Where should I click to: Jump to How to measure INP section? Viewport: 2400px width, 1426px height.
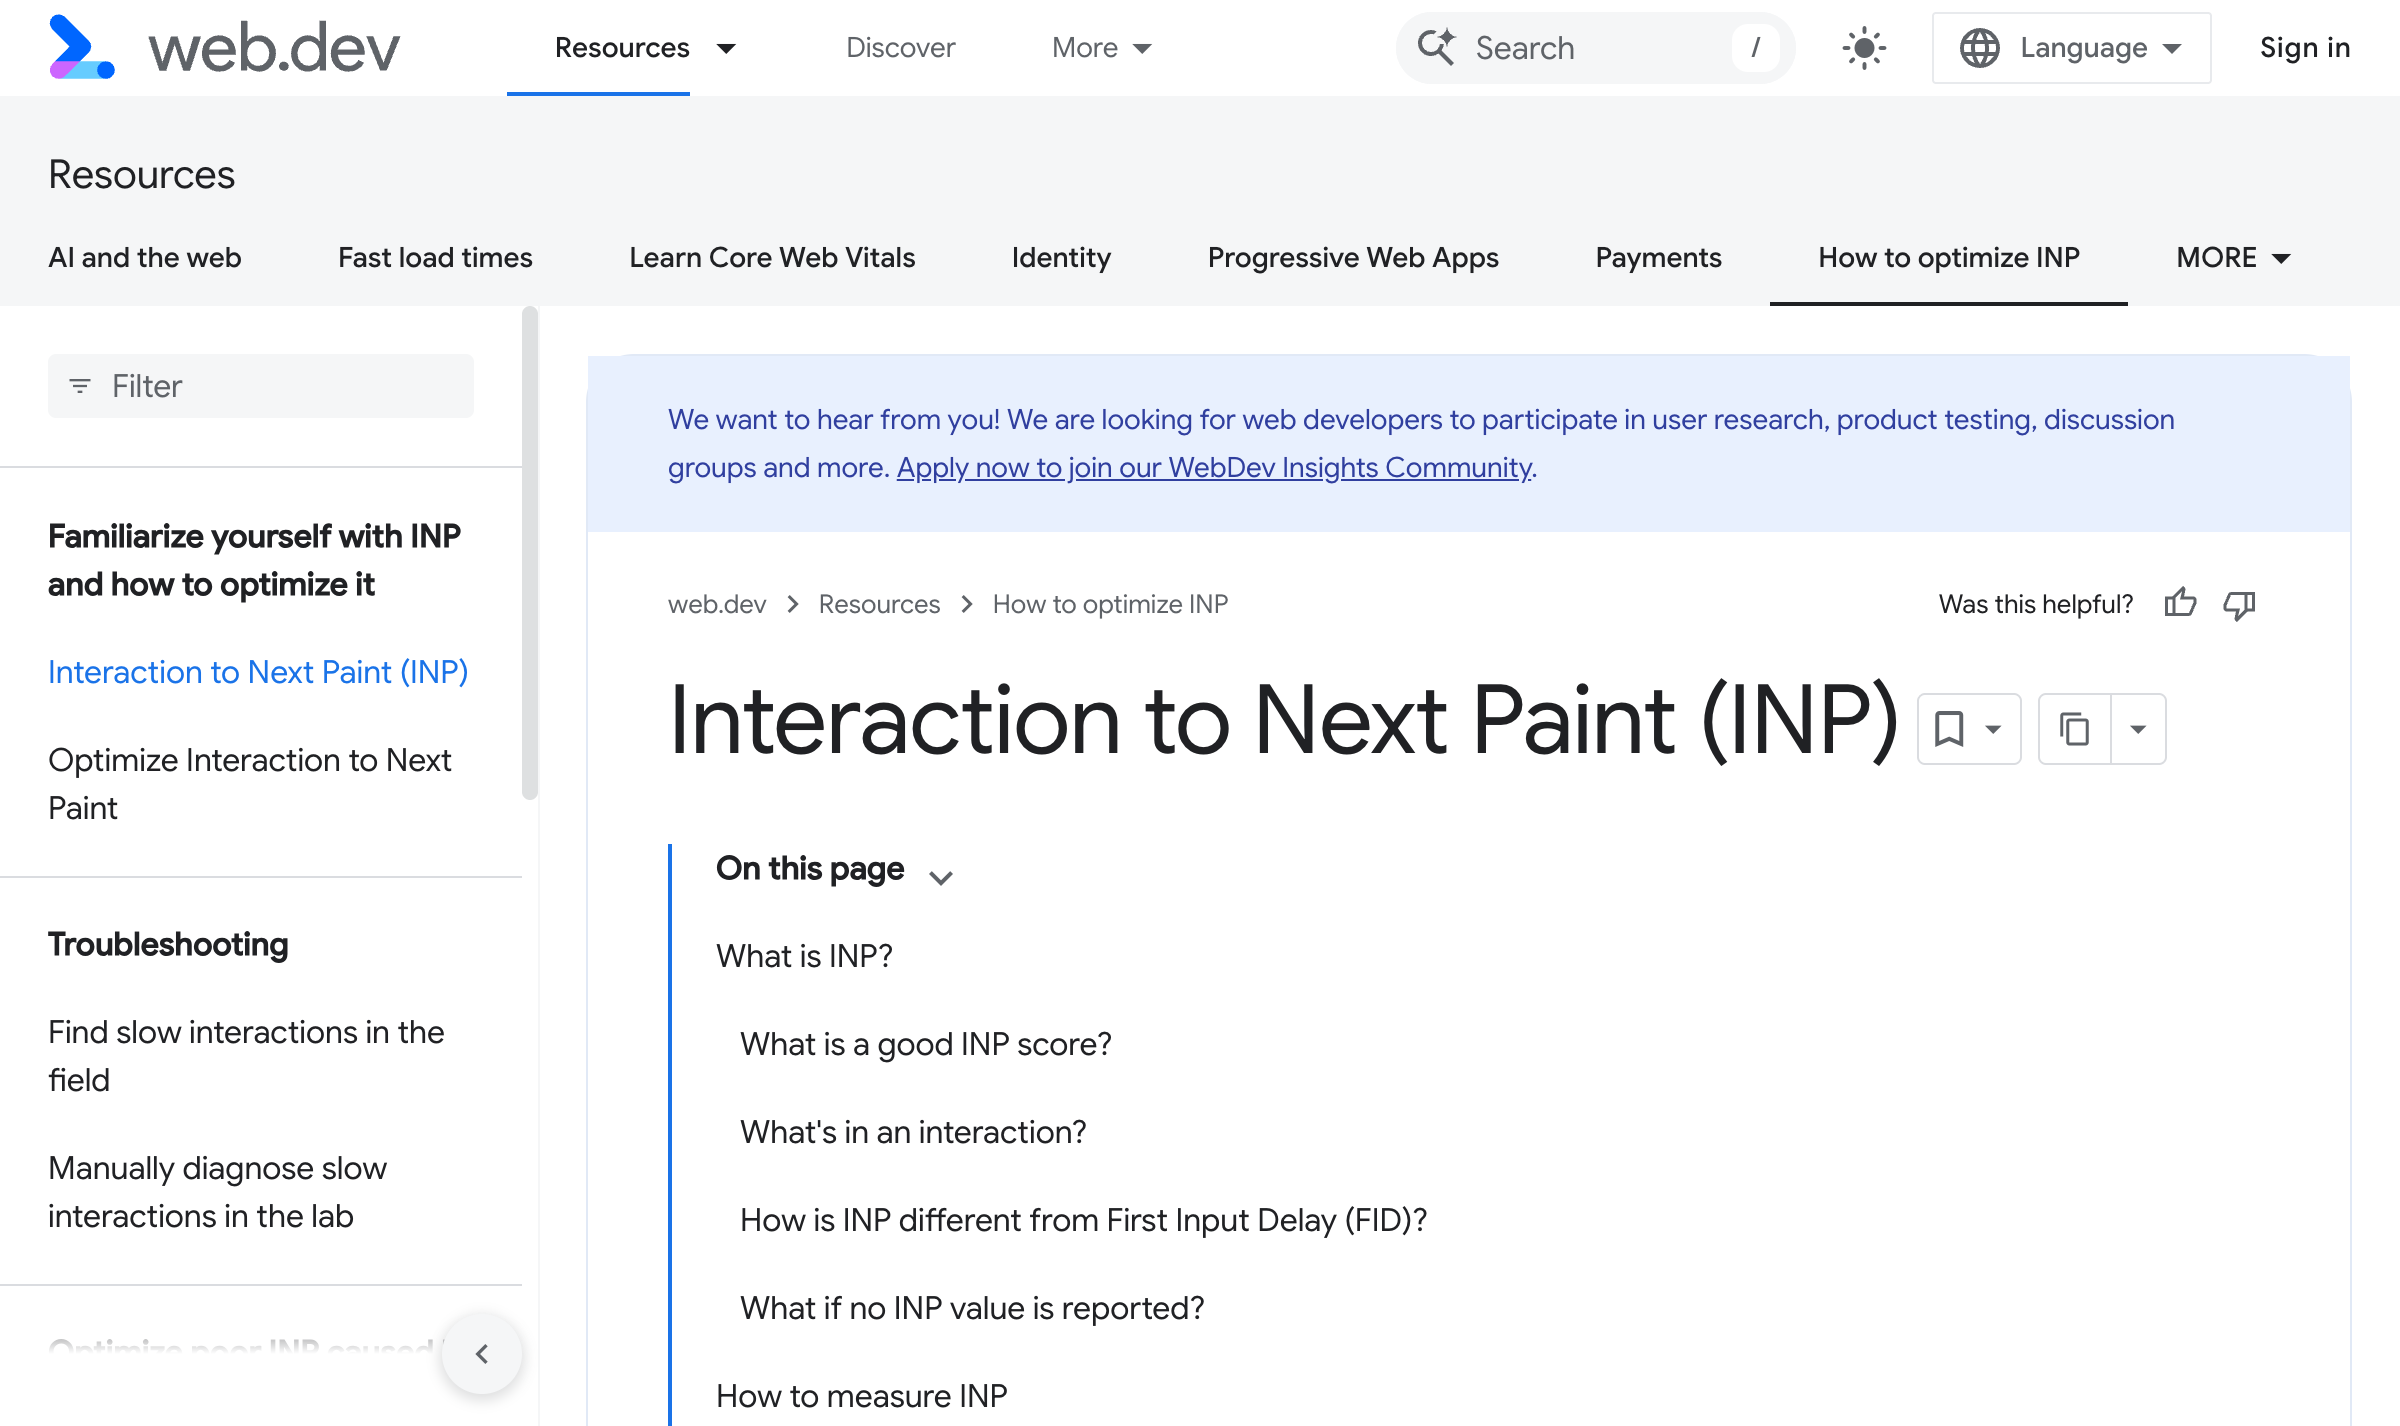(862, 1396)
